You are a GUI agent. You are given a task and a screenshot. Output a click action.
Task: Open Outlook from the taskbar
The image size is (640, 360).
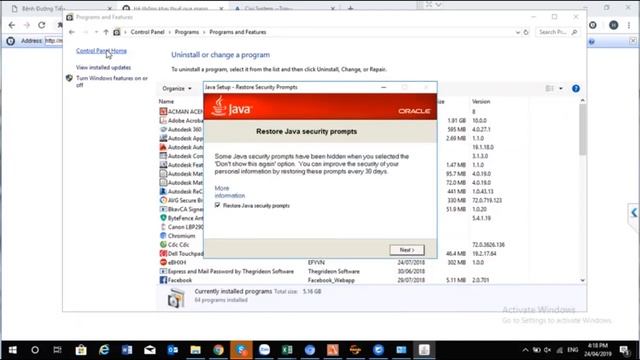[x=173, y=350]
